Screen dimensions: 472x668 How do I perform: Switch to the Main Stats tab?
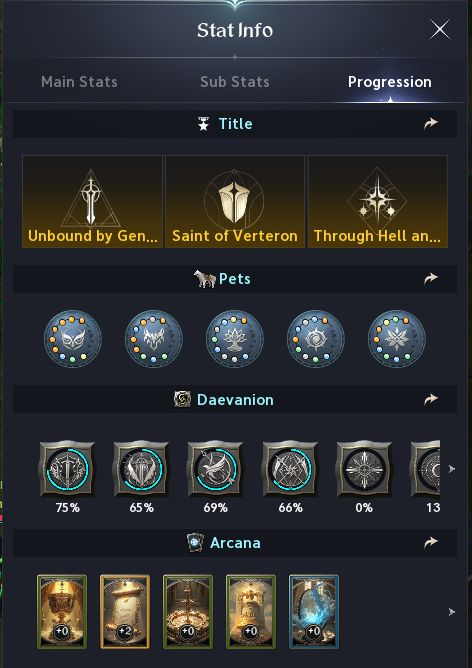click(x=79, y=82)
